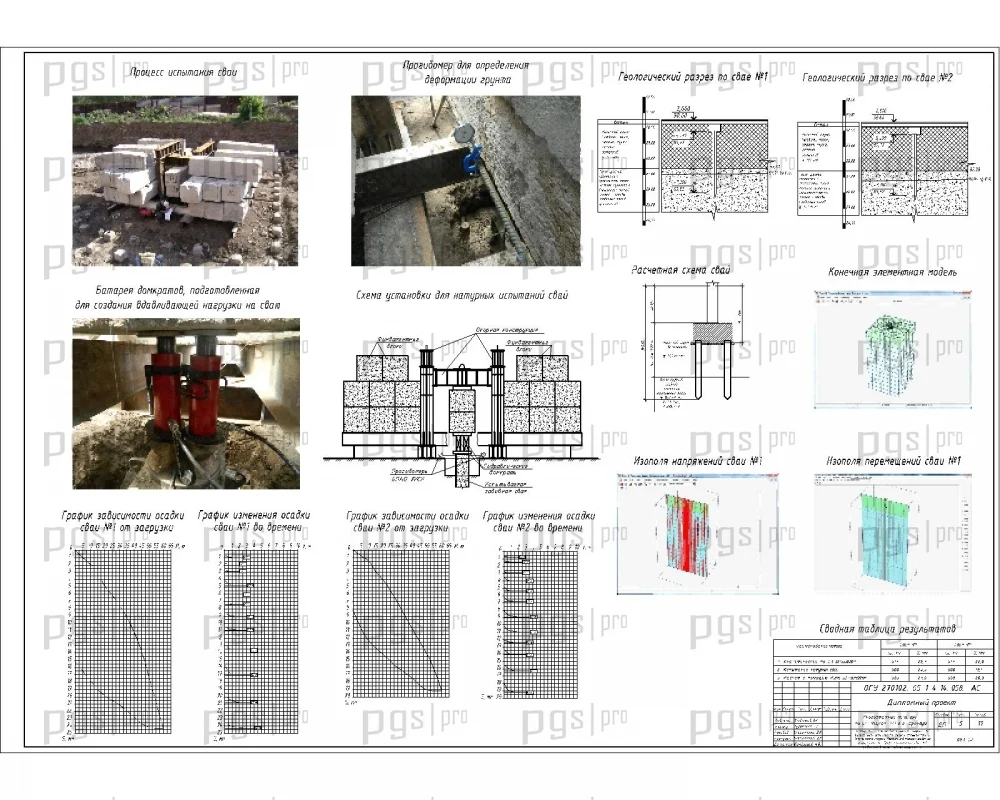Viewport: 1000px width, 800px height.
Task: Click pile №2 settlement versus load graph
Action: coord(400,623)
